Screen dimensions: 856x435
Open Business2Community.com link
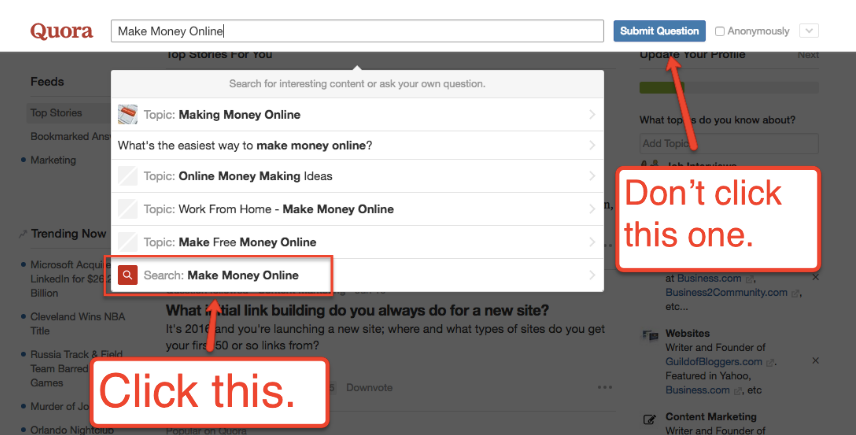click(726, 293)
